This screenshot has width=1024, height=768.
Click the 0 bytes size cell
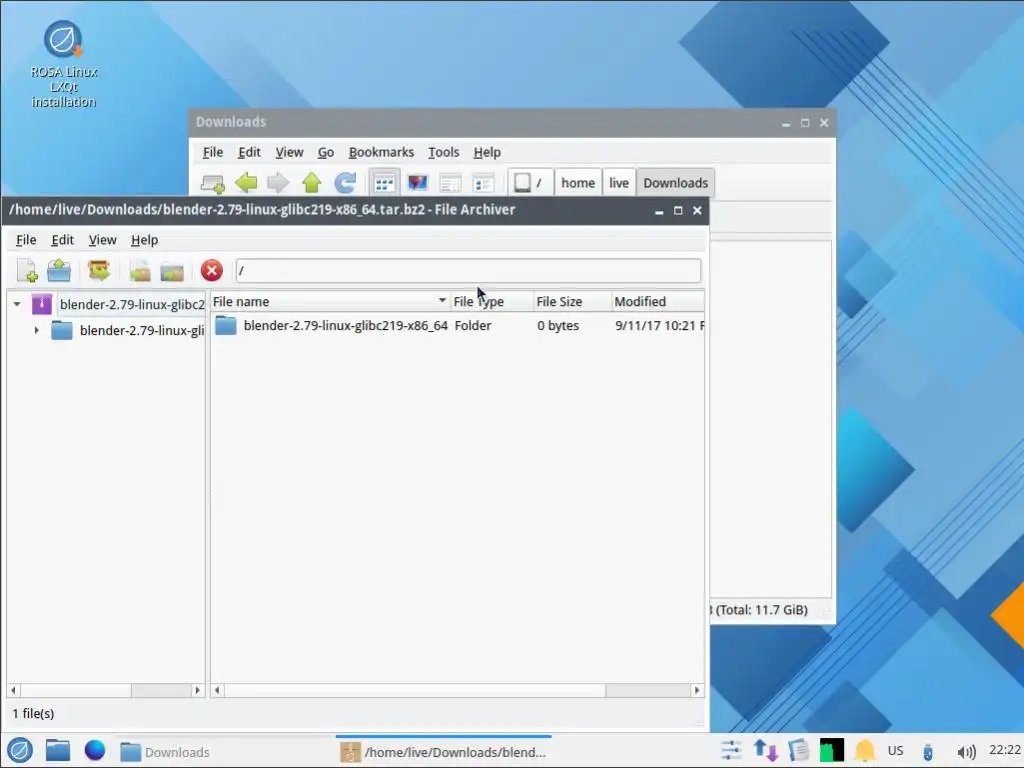[x=558, y=325]
